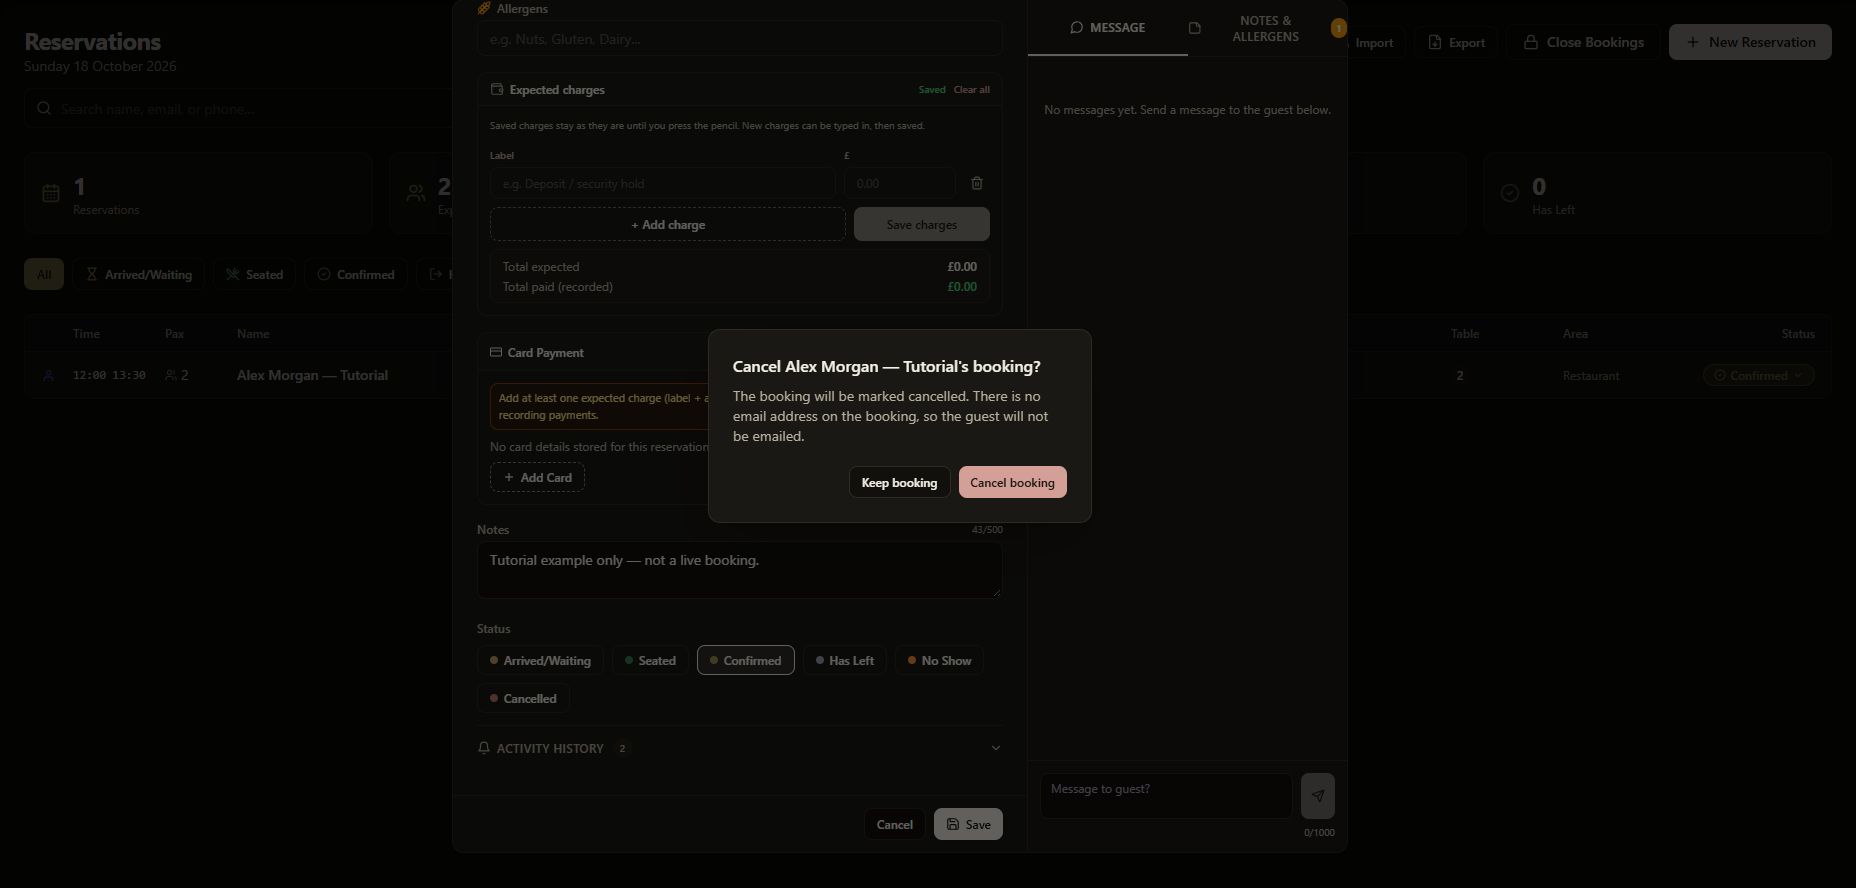1856x888 pixels.
Task: Choose Keep booking in the dialog
Action: click(x=899, y=482)
